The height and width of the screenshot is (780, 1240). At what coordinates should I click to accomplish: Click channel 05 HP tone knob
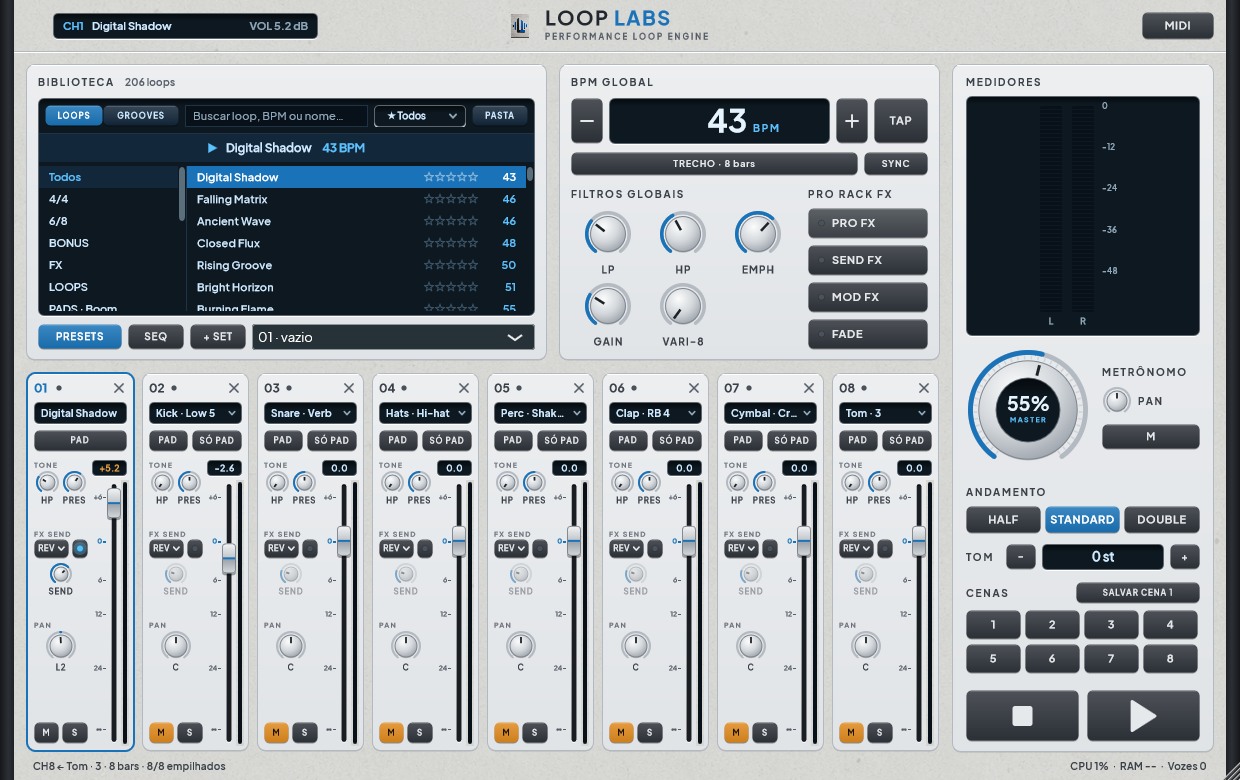pyautogui.click(x=506, y=483)
